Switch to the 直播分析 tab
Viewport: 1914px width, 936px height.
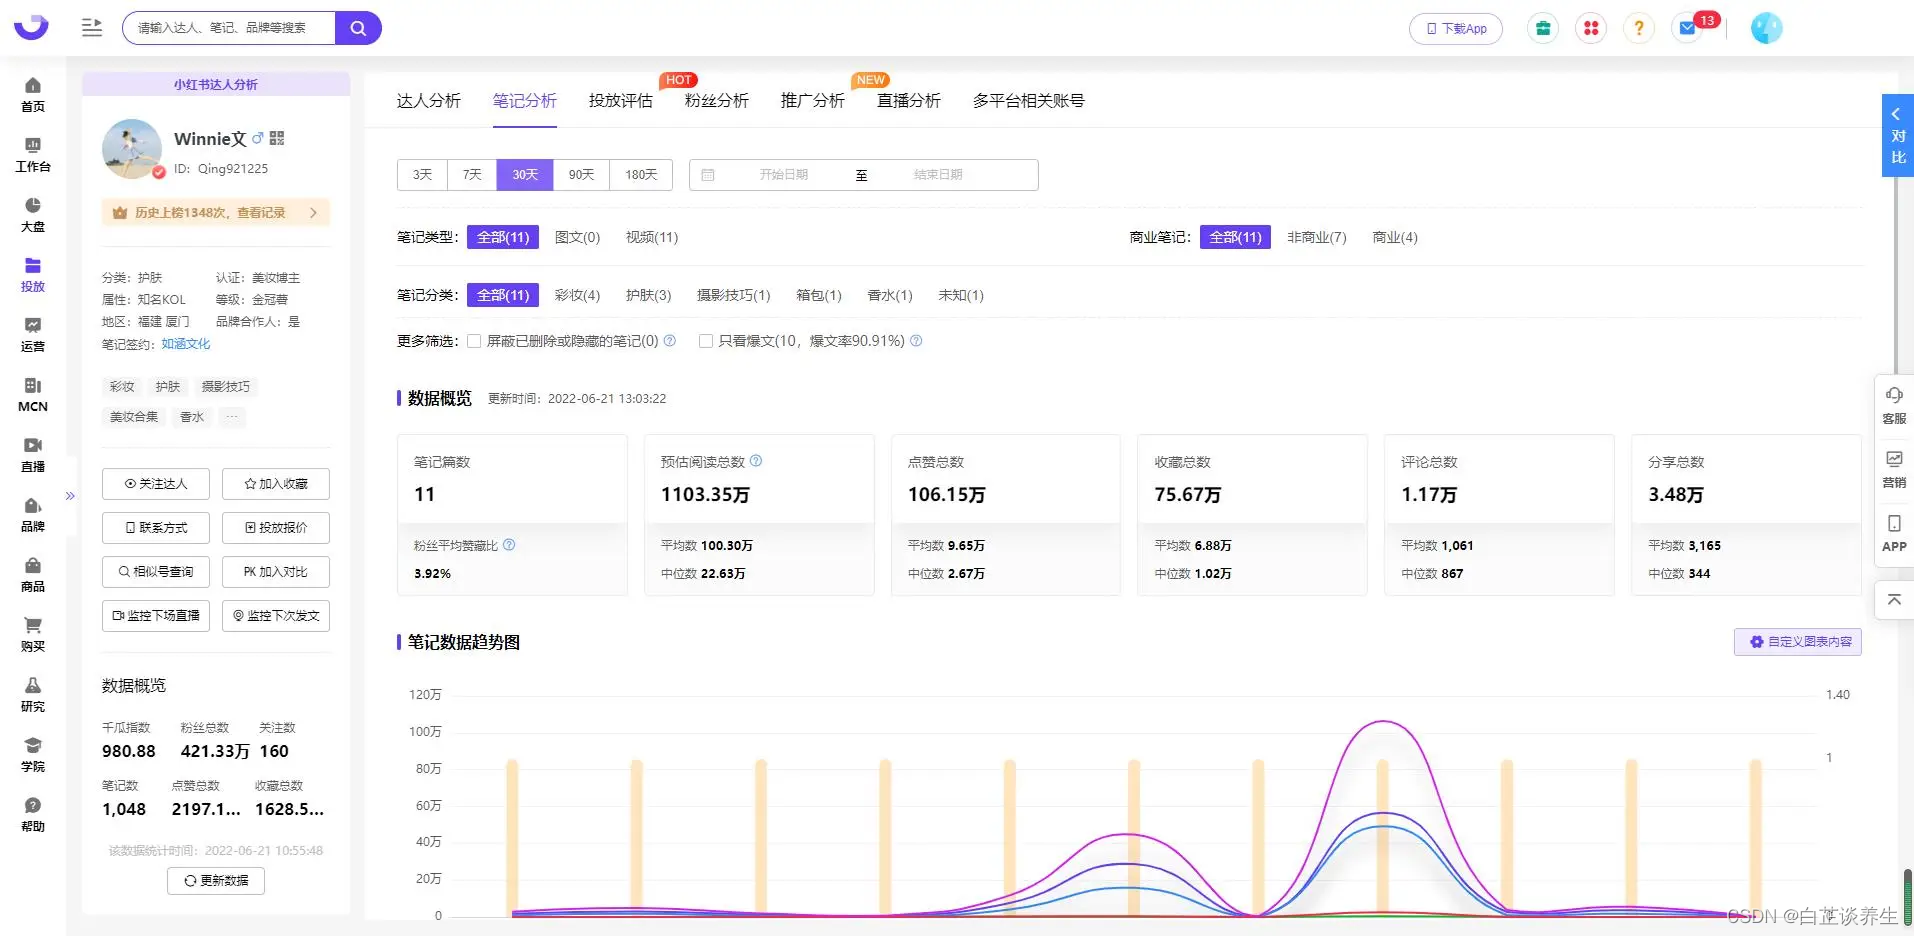(909, 100)
